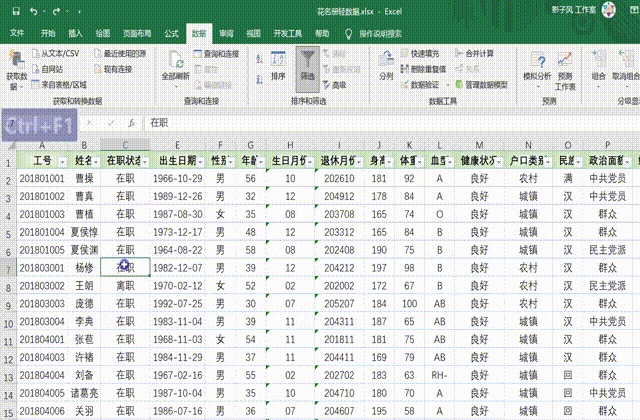This screenshot has height=420, width=640.
Task: Expand the 健康状况 filter dropdown
Action: click(x=499, y=162)
